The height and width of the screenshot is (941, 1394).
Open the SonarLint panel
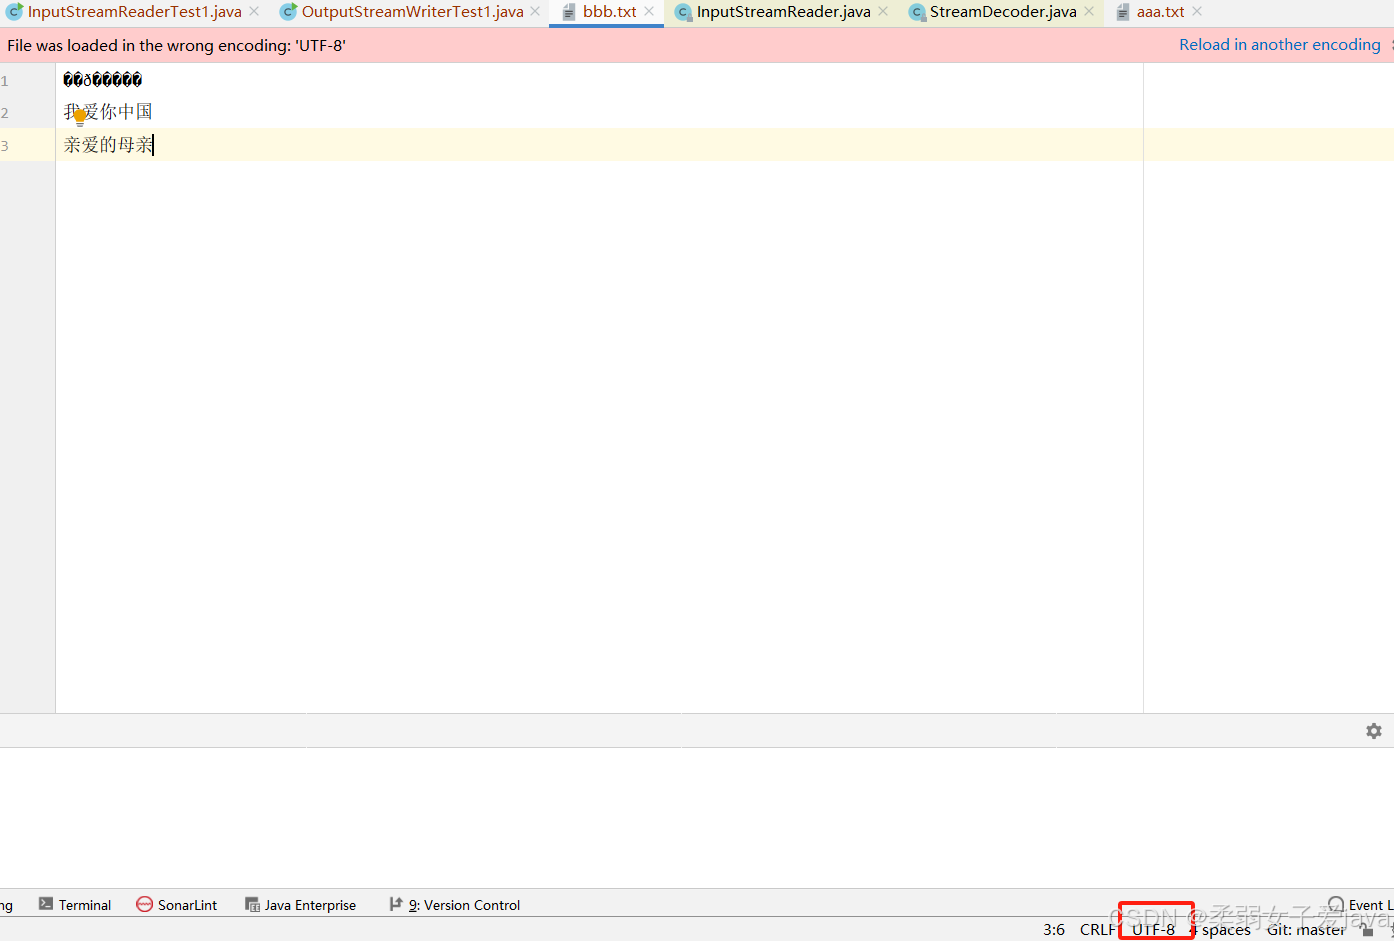(x=186, y=905)
